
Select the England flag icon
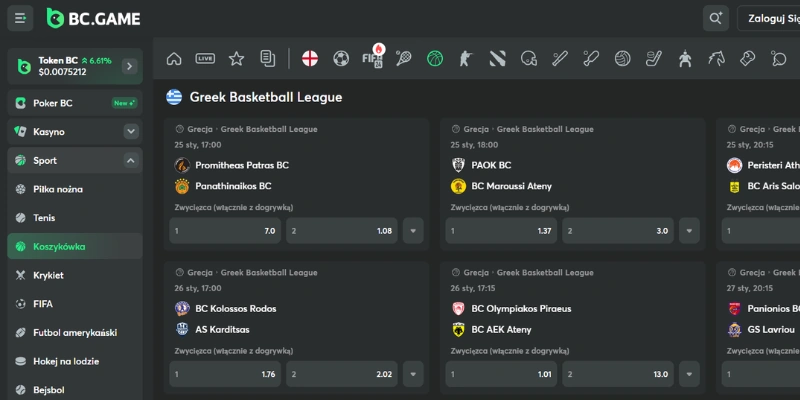coord(310,59)
